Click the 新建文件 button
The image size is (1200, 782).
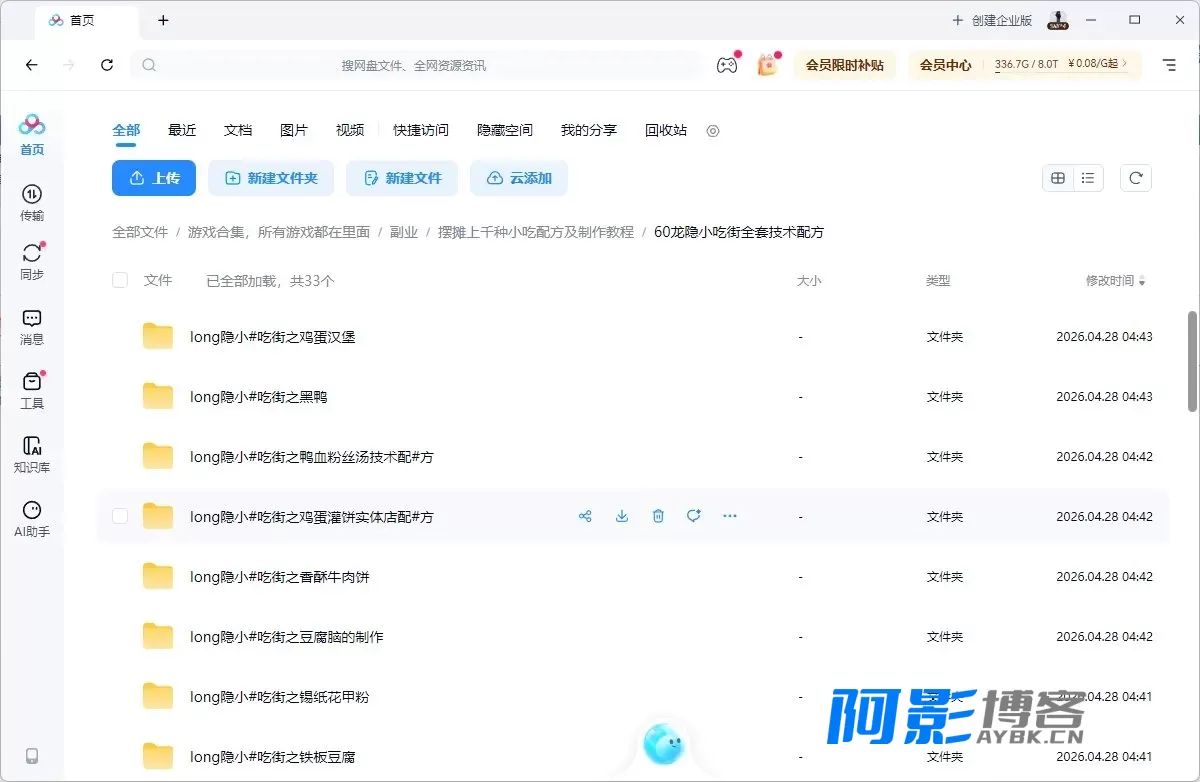coord(402,178)
